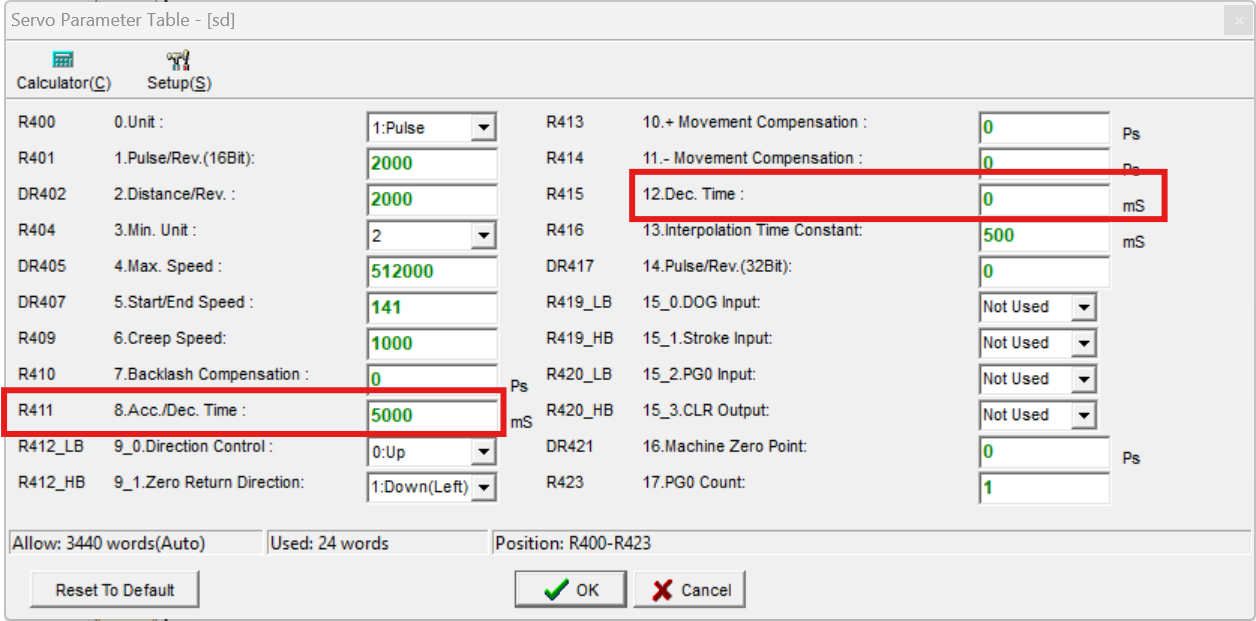The image size is (1256, 621).
Task: Select the PG0 Count input field
Action: pyautogui.click(x=1043, y=489)
